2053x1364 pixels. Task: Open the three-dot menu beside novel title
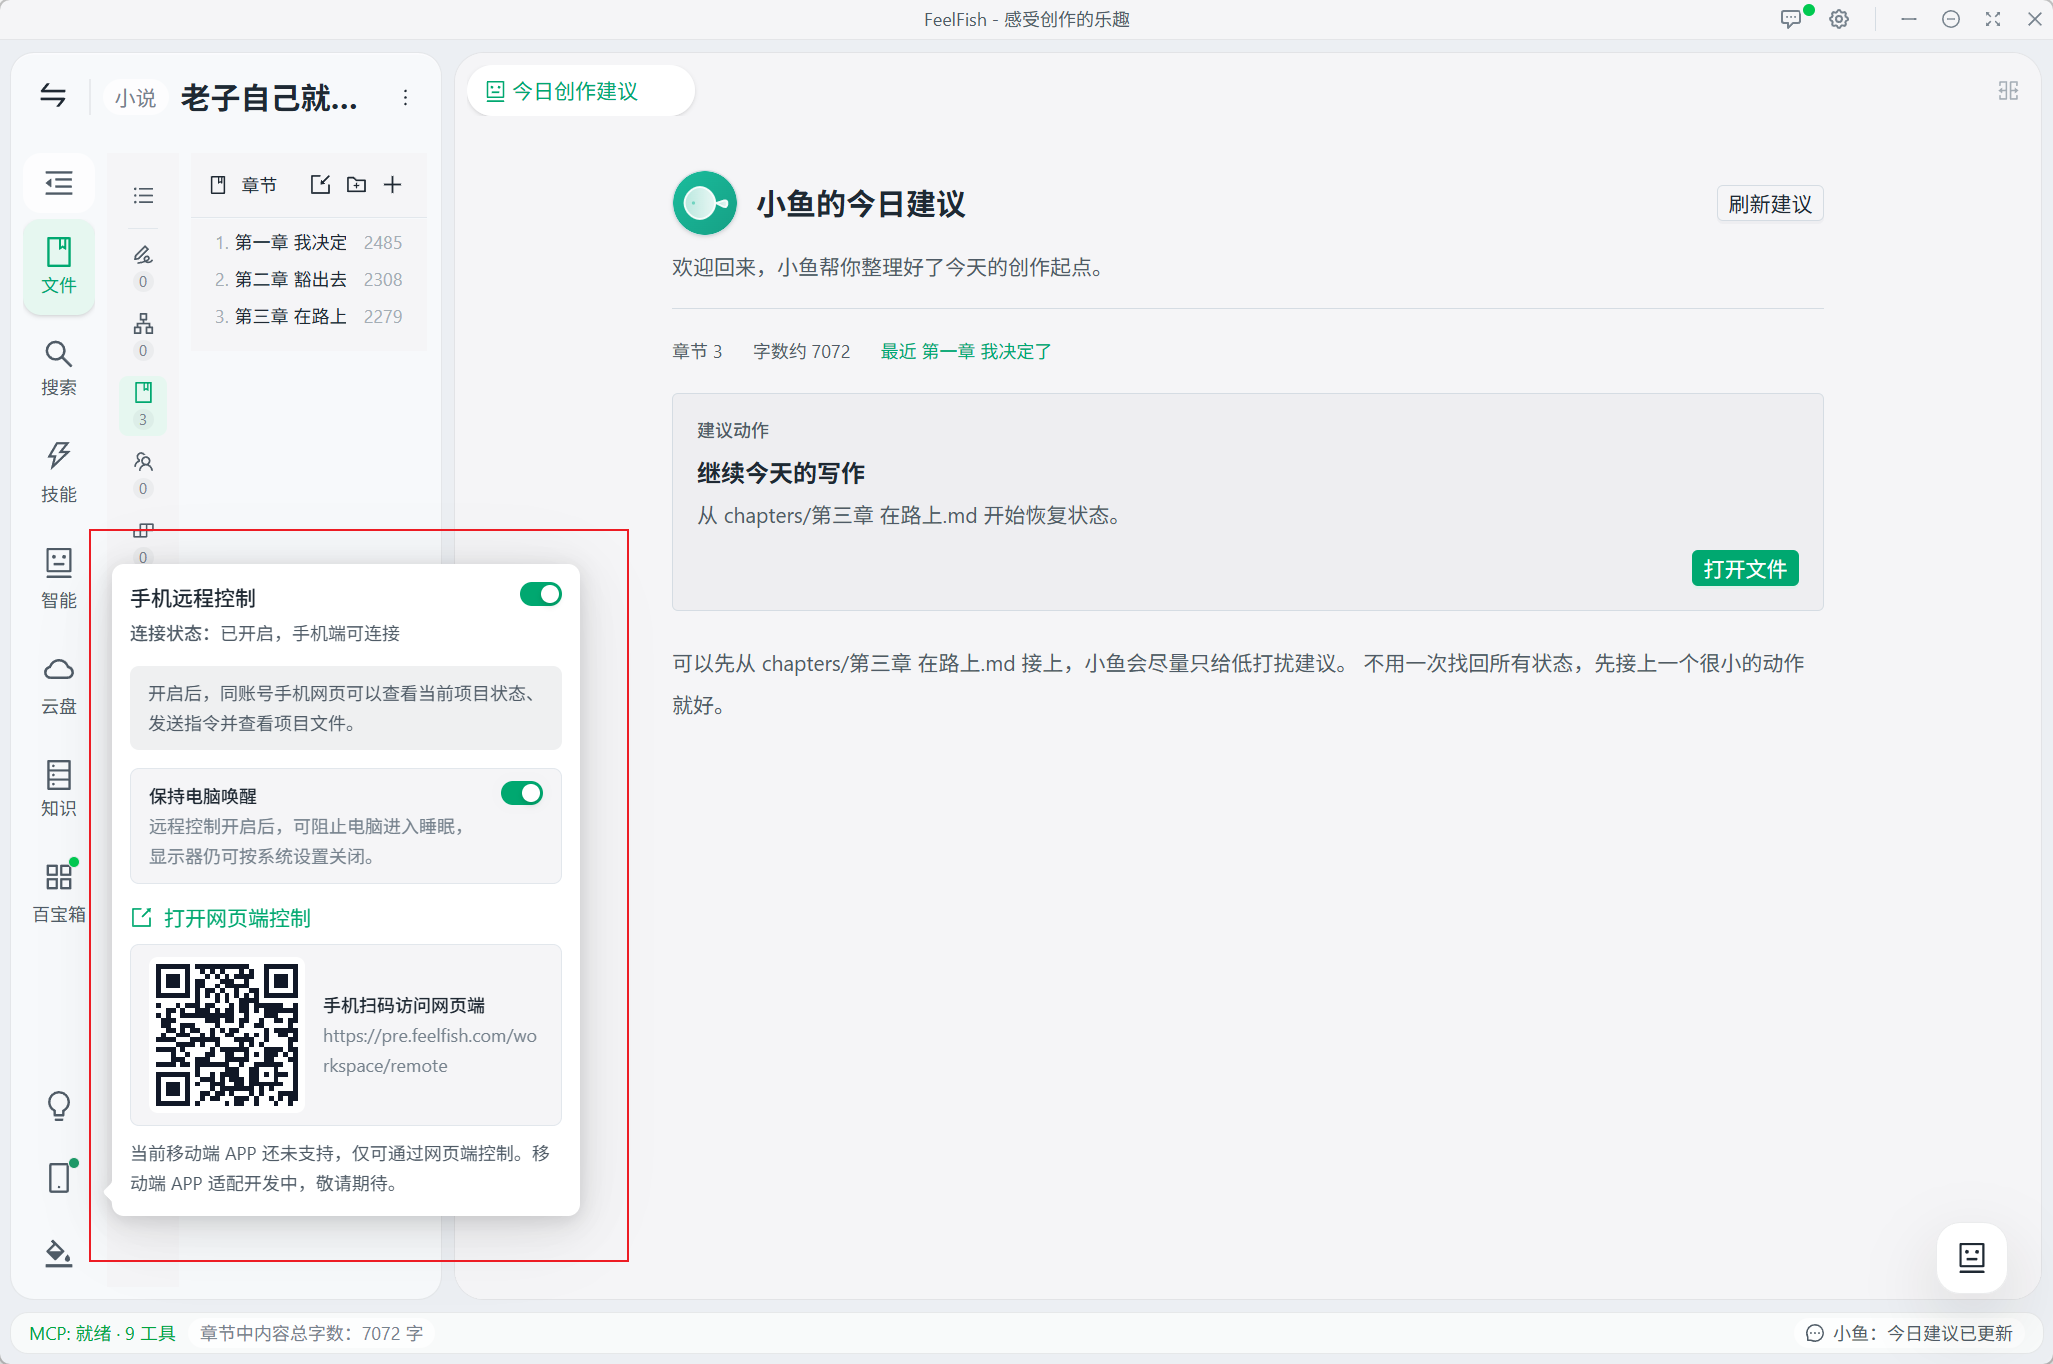click(x=405, y=97)
